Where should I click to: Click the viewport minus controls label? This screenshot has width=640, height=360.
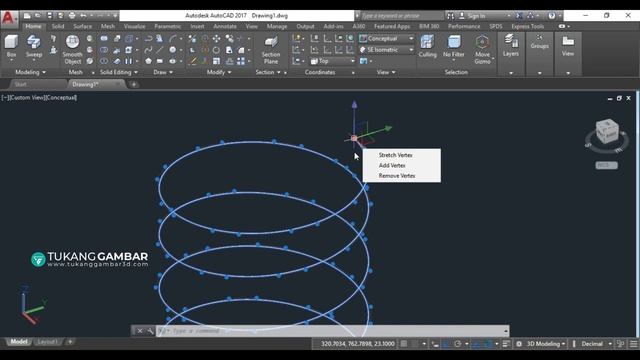pos(5,98)
